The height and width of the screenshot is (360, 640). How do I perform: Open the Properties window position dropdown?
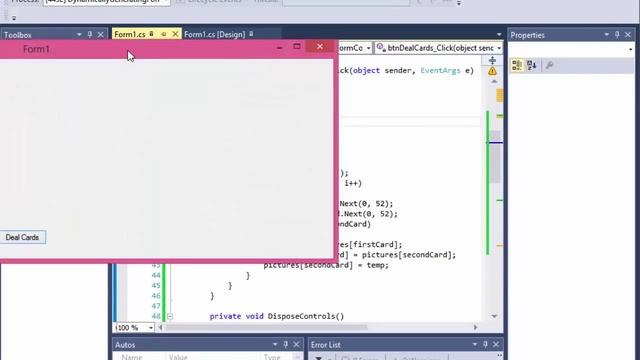[607, 35]
